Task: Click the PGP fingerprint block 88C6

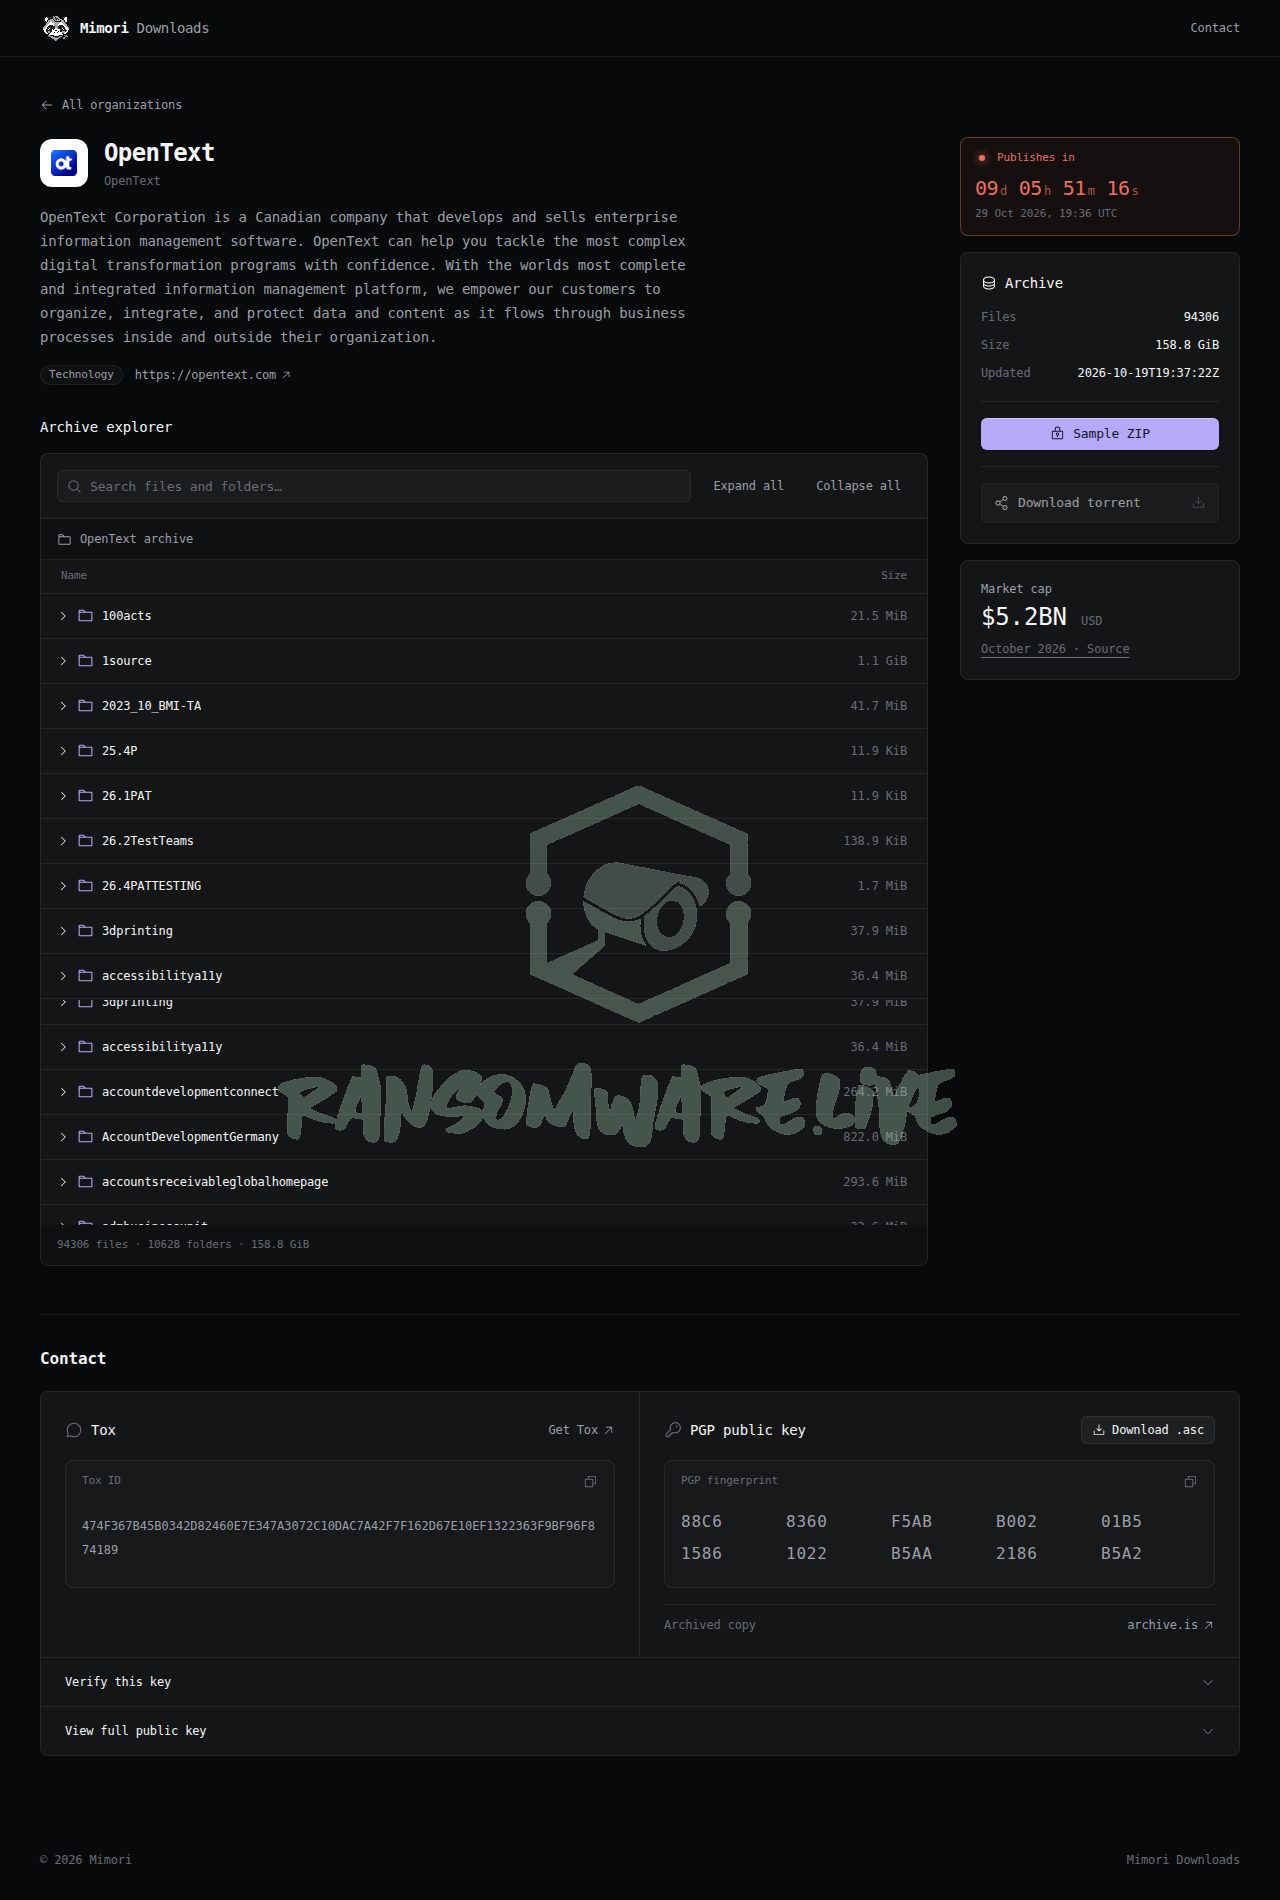Action: click(x=701, y=1522)
